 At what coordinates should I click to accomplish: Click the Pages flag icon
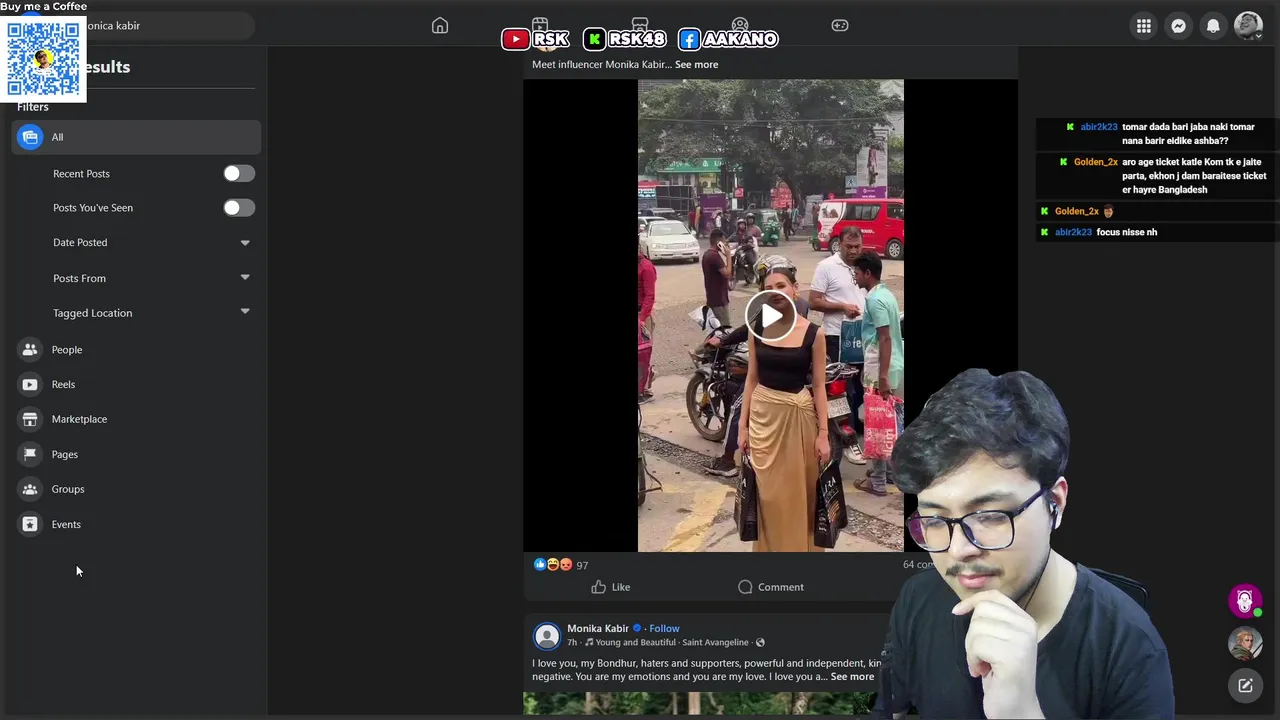pos(30,454)
